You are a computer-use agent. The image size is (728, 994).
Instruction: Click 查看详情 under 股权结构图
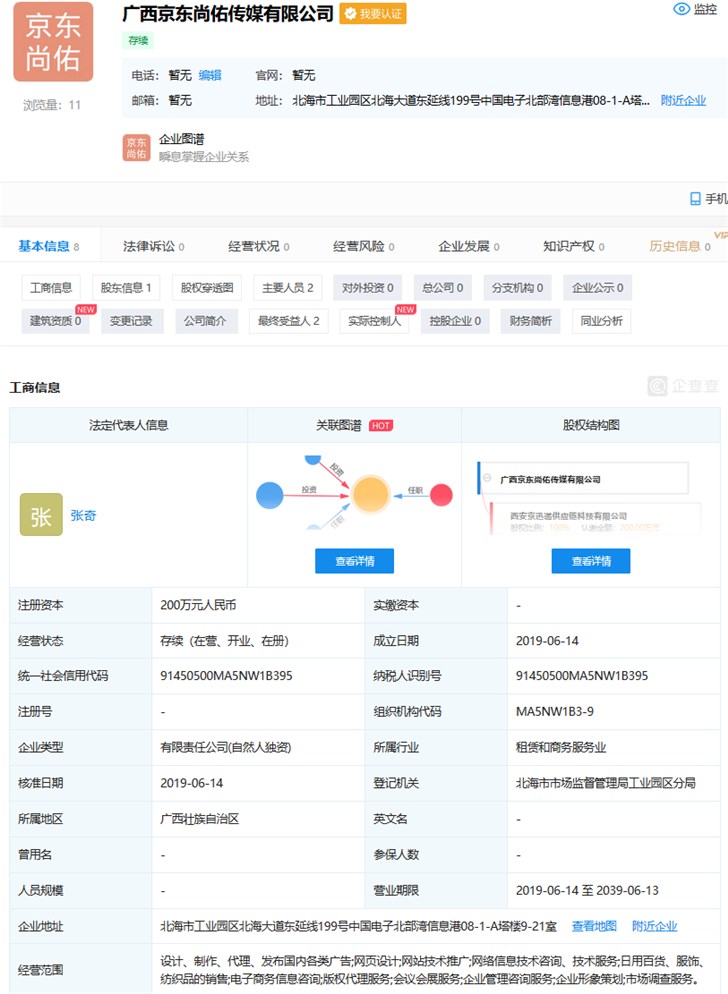[590, 561]
